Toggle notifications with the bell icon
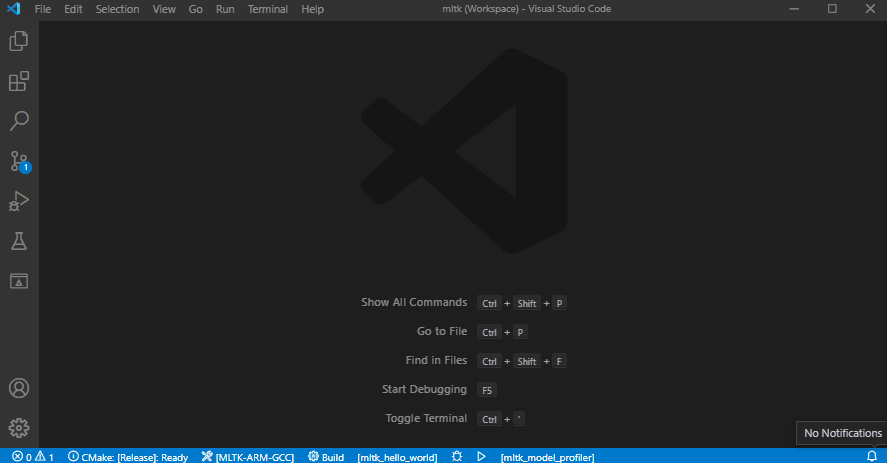887x463 pixels. tap(872, 456)
